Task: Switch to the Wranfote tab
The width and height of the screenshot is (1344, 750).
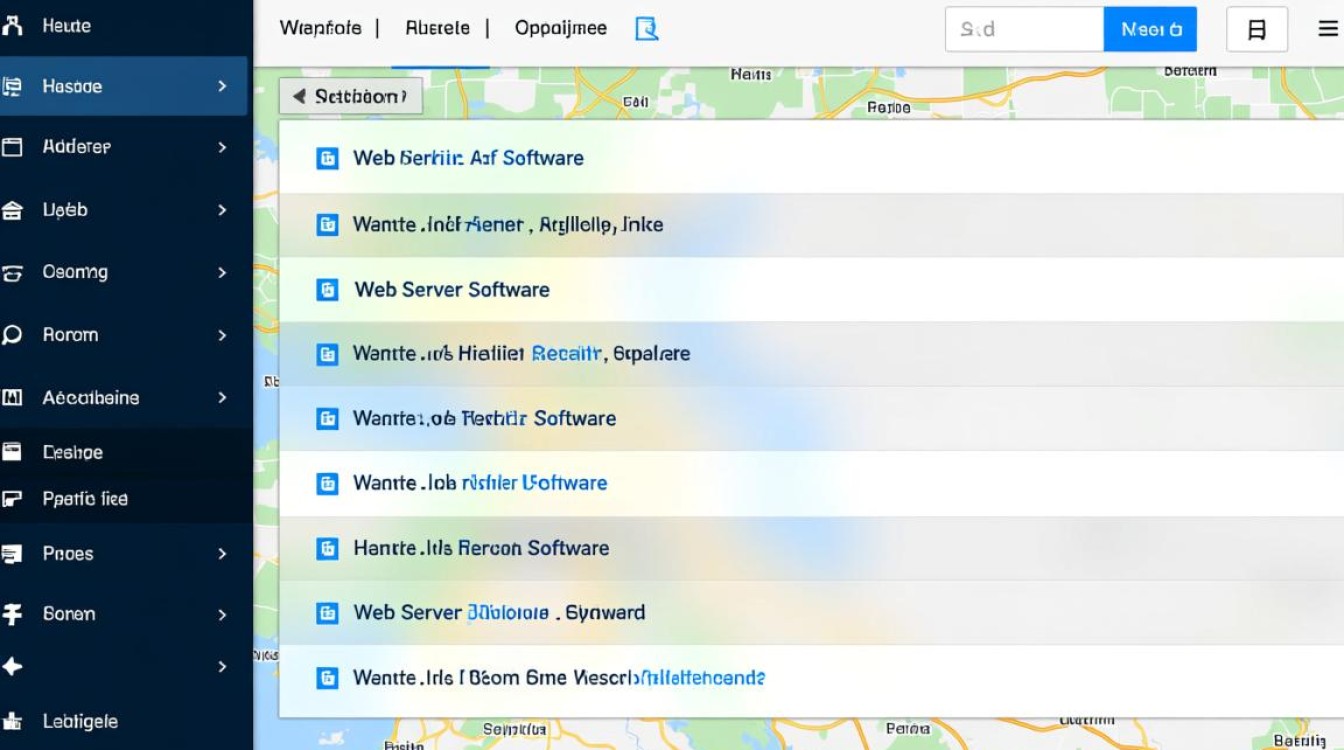Action: tap(320, 29)
